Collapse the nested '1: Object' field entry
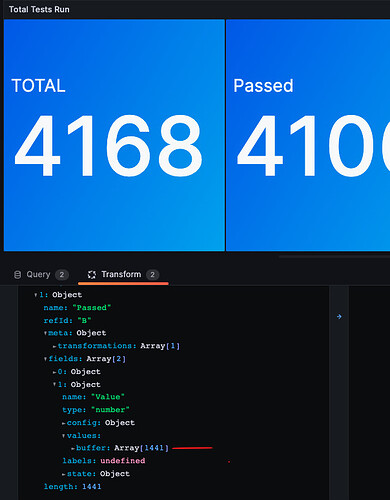390x500 pixels. tap(54, 385)
